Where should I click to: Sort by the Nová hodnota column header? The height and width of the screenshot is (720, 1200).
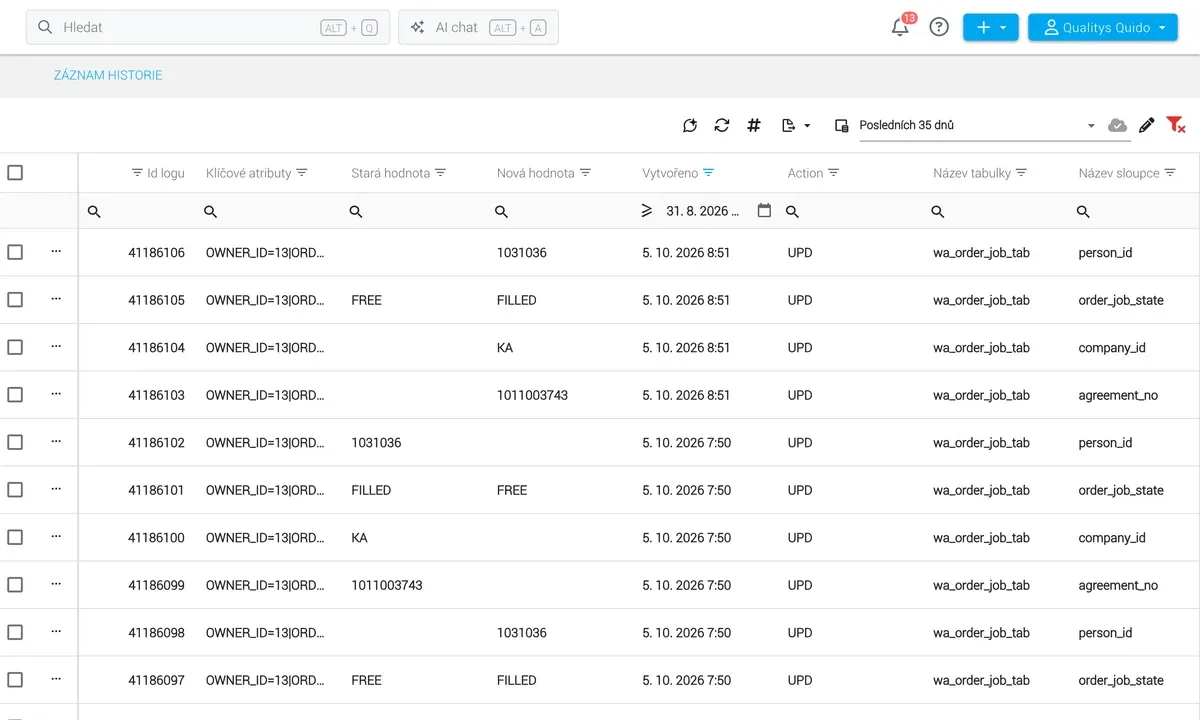[536, 173]
